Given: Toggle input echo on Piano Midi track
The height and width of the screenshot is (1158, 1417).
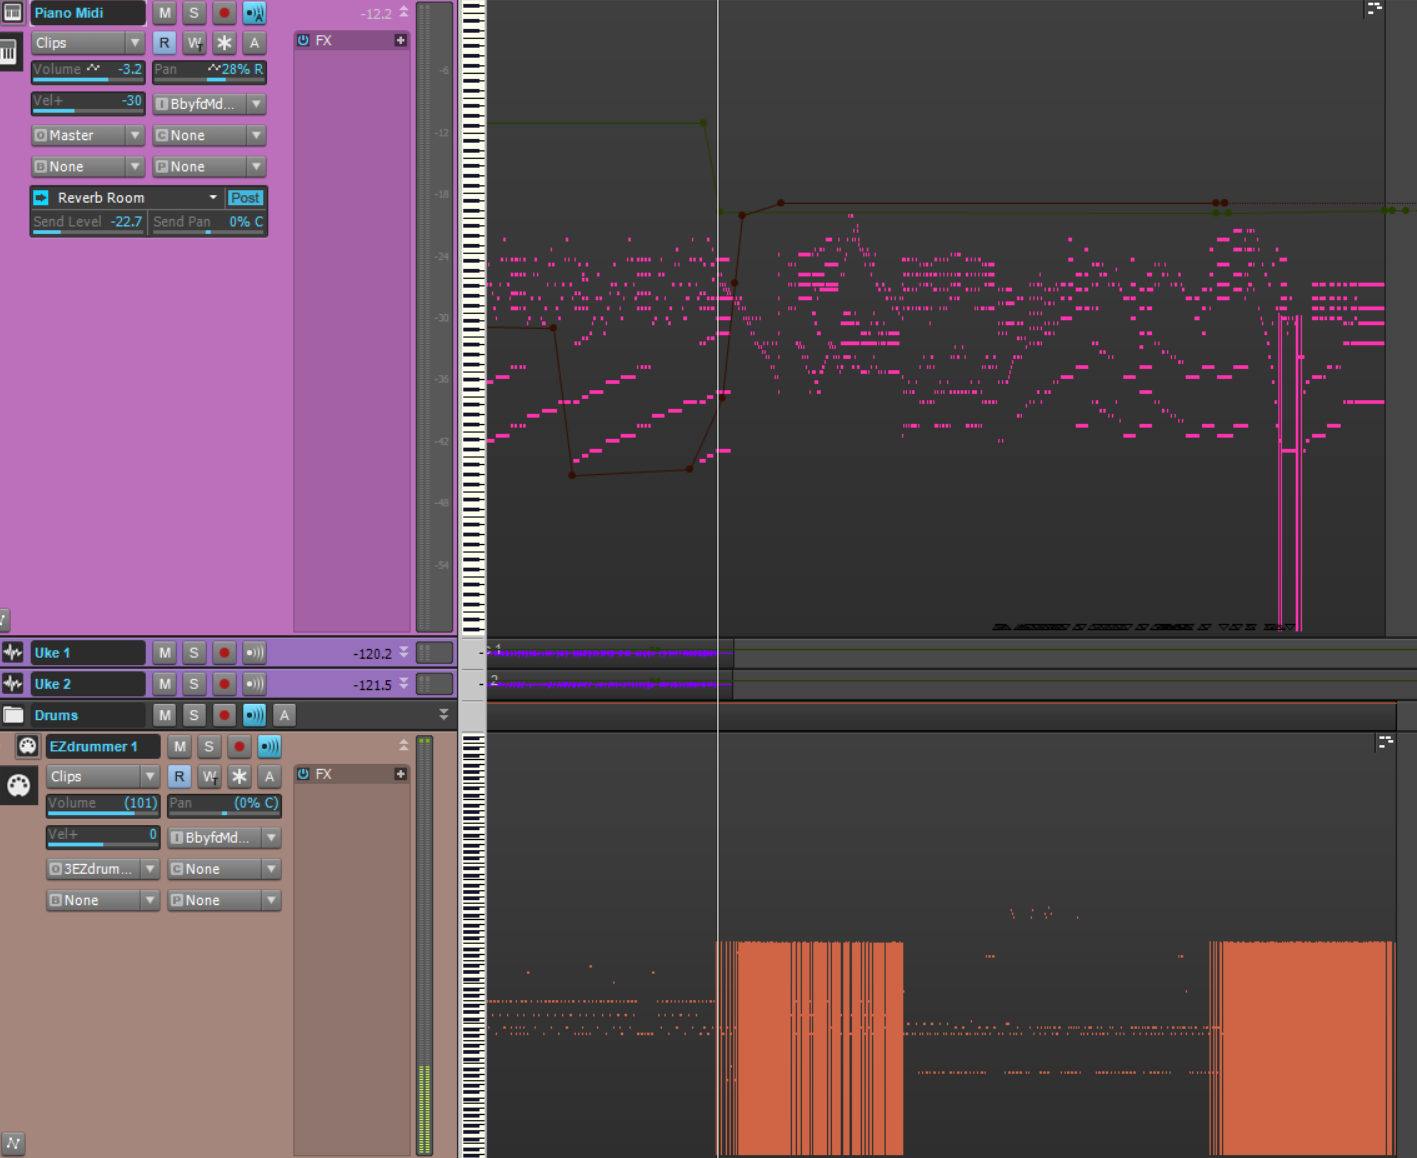Looking at the screenshot, I should (254, 13).
